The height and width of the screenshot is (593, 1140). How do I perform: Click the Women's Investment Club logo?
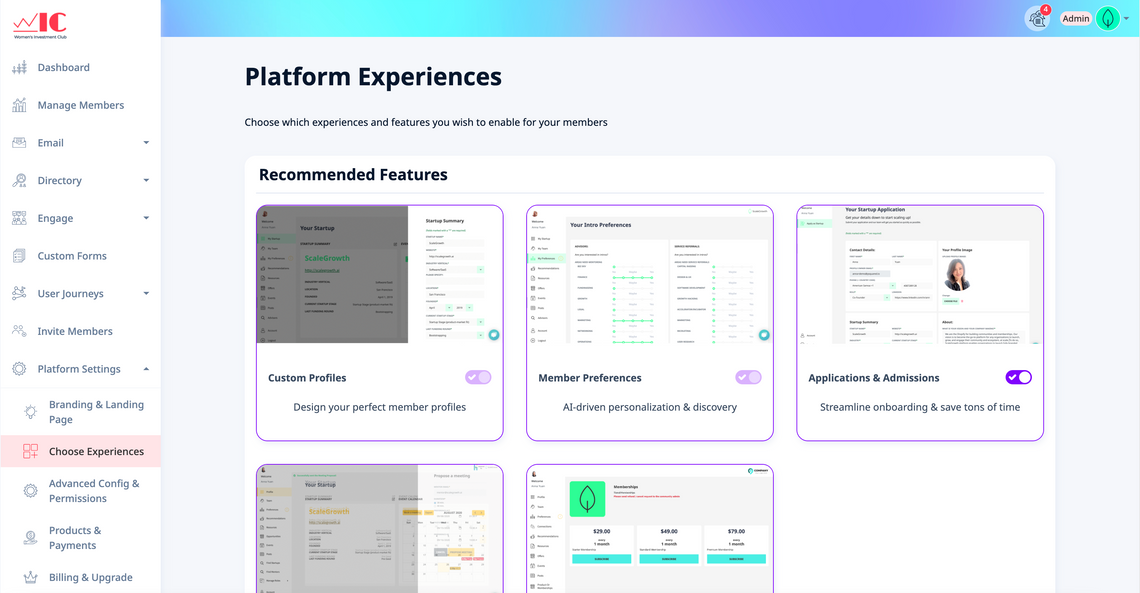(40, 25)
